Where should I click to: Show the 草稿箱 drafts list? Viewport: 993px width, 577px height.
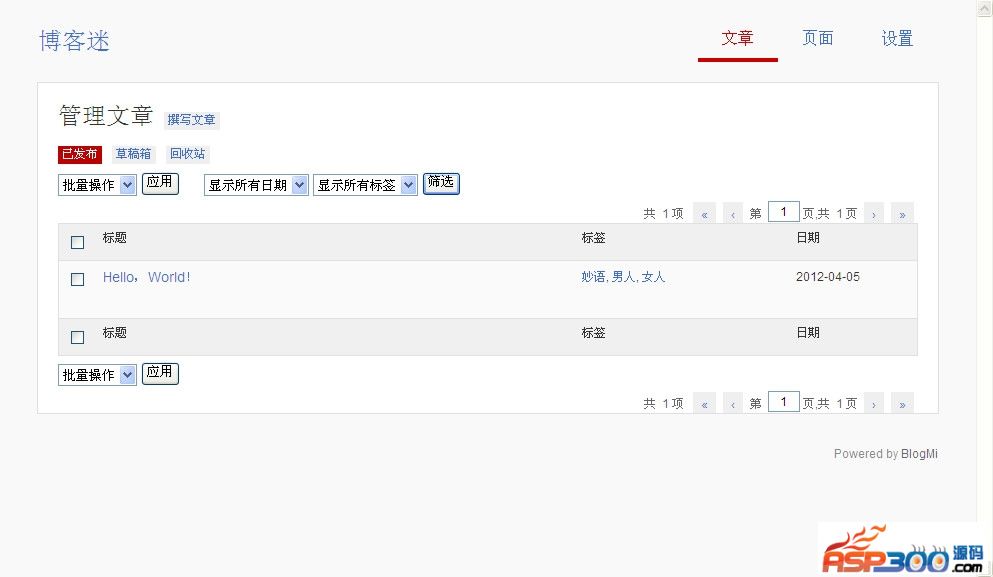coord(133,154)
